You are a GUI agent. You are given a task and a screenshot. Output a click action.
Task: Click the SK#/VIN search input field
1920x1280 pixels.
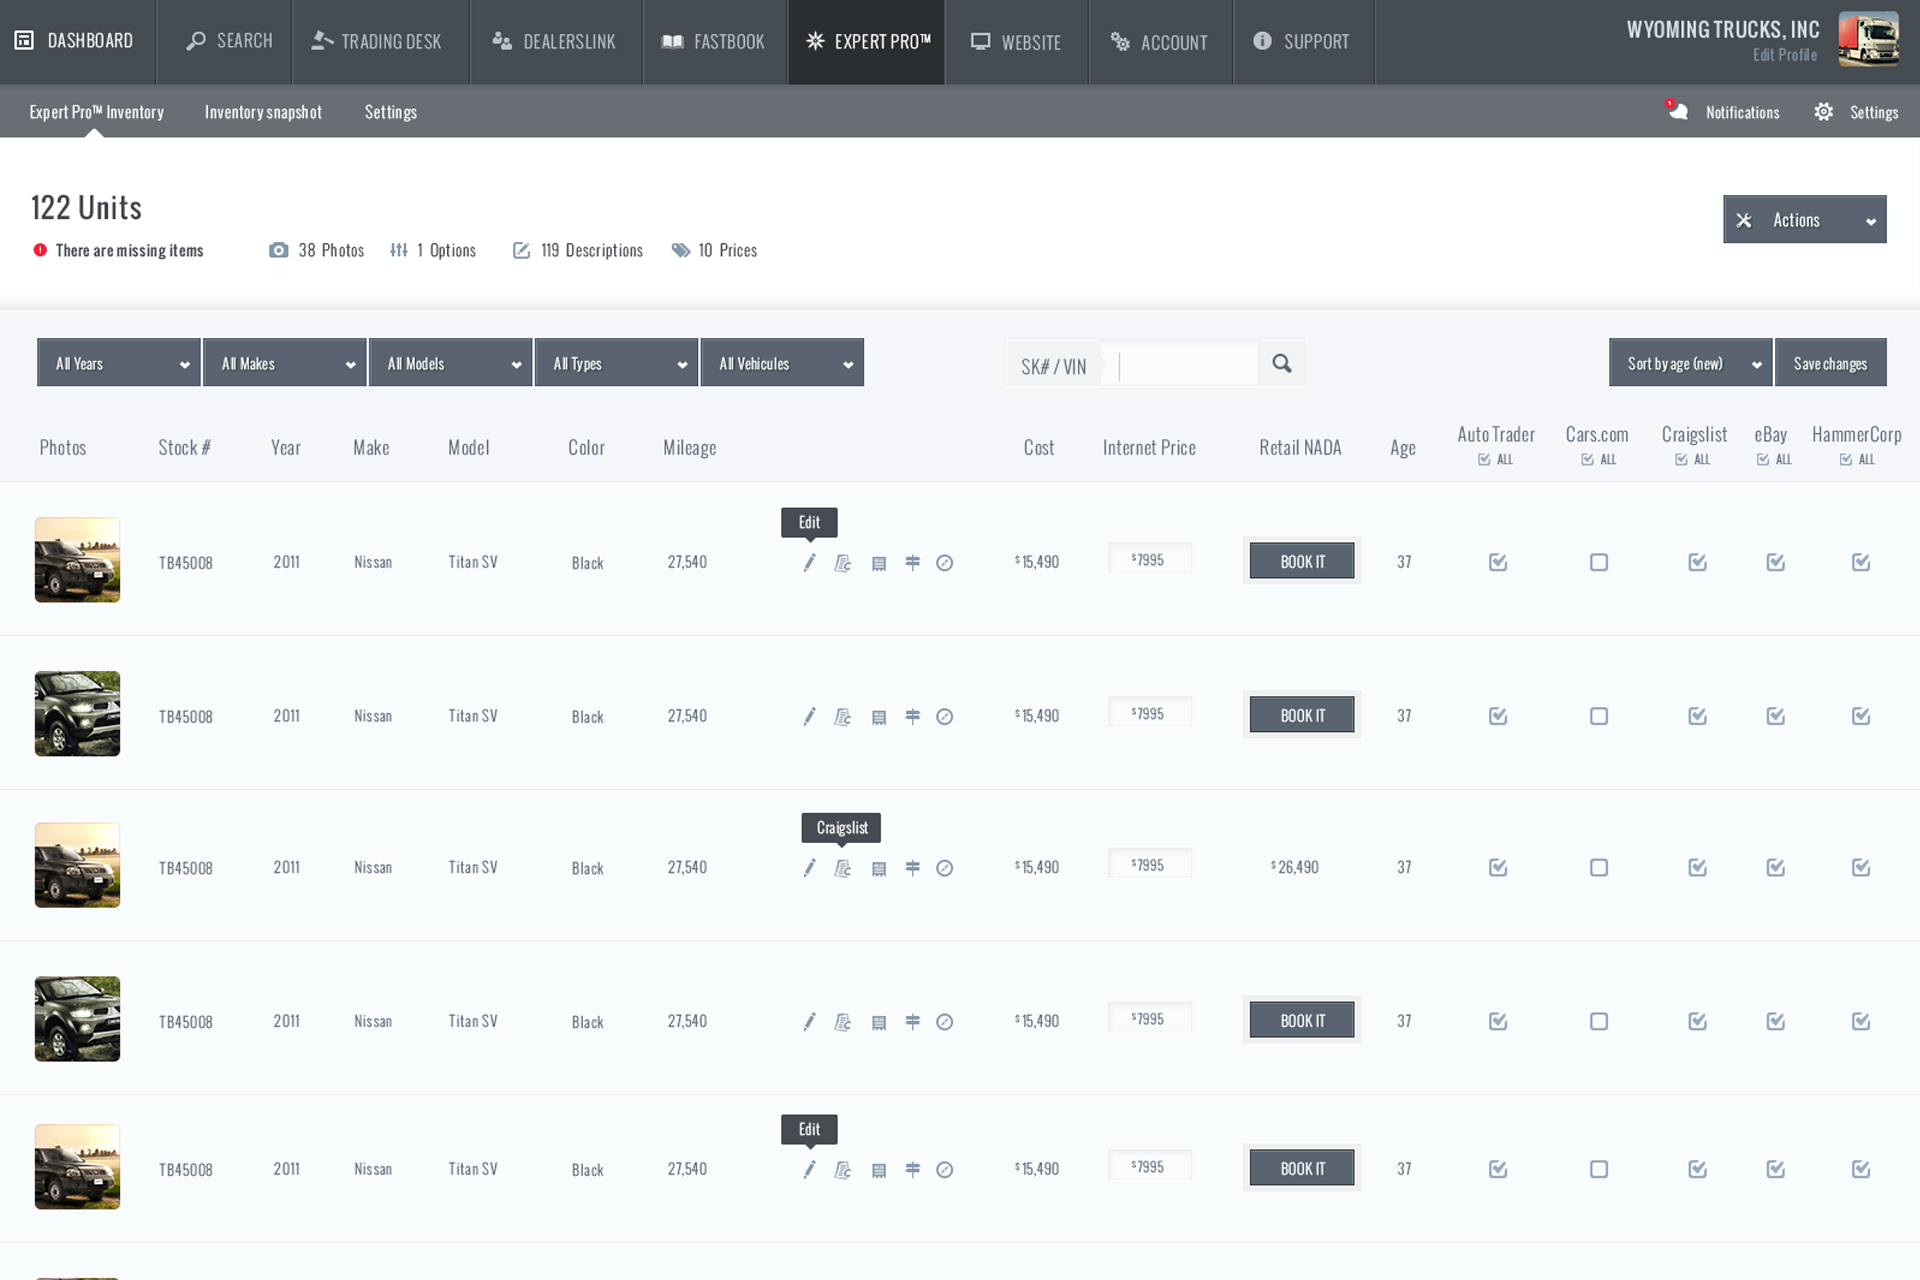click(1187, 365)
